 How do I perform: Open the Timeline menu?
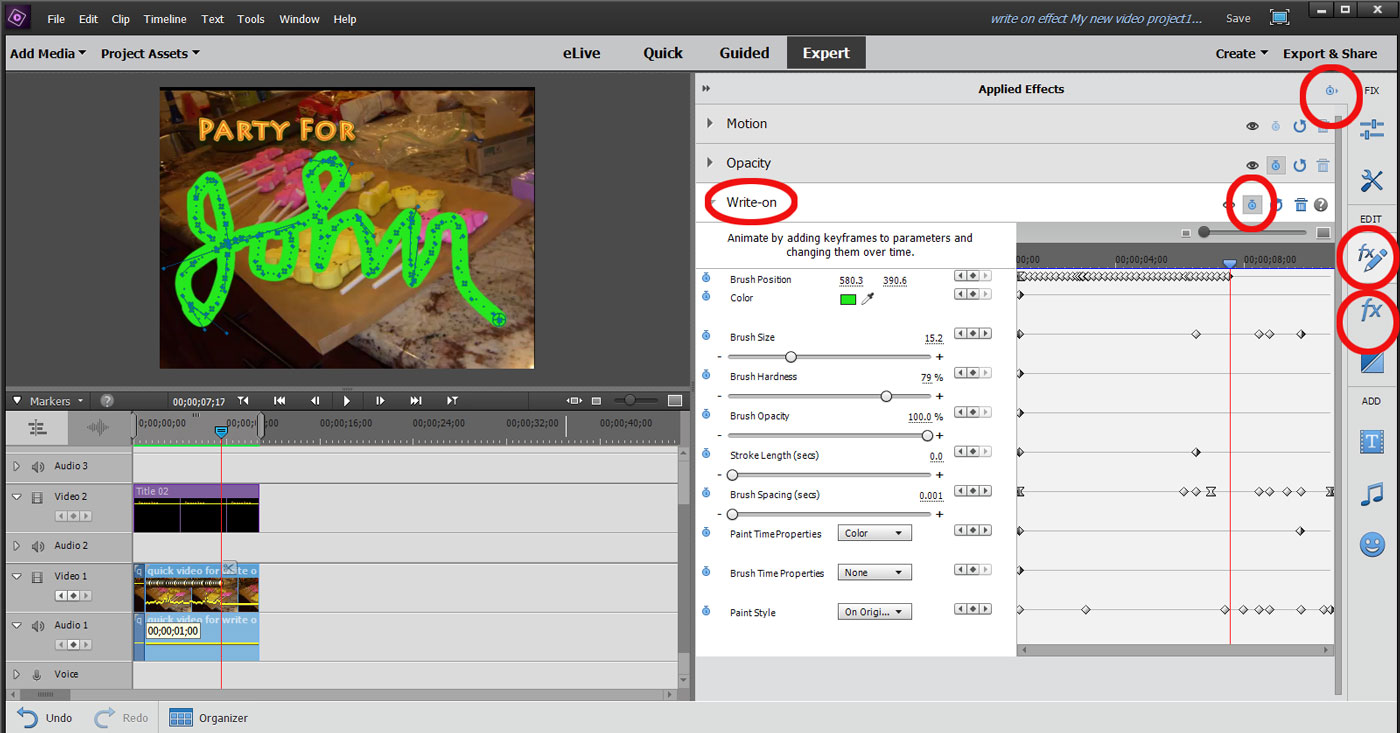[164, 18]
